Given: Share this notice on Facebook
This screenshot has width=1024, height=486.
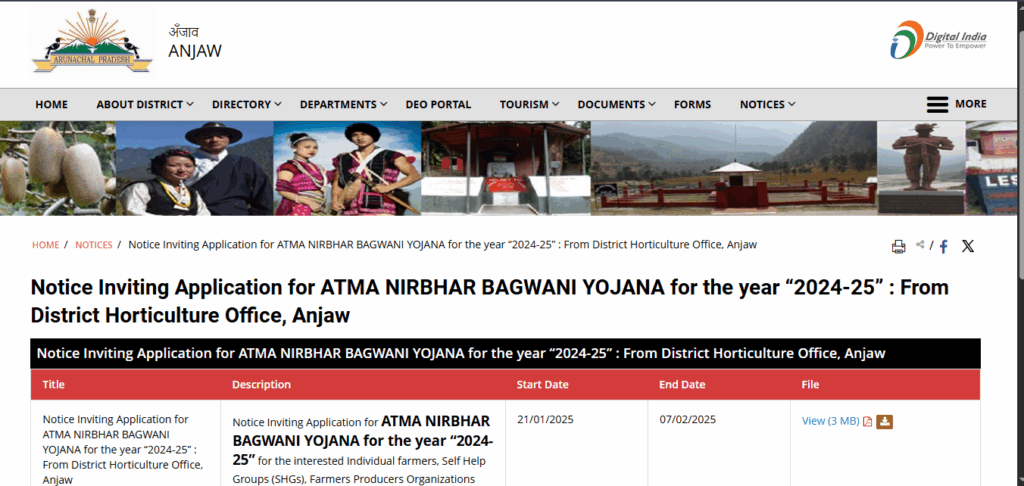Looking at the screenshot, I should 942,246.
